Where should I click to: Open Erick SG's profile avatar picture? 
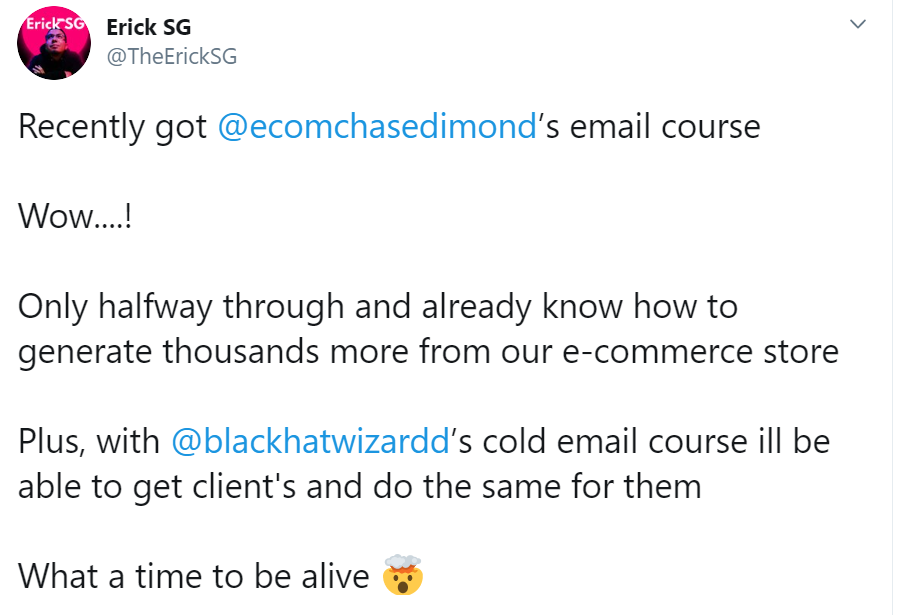(56, 49)
